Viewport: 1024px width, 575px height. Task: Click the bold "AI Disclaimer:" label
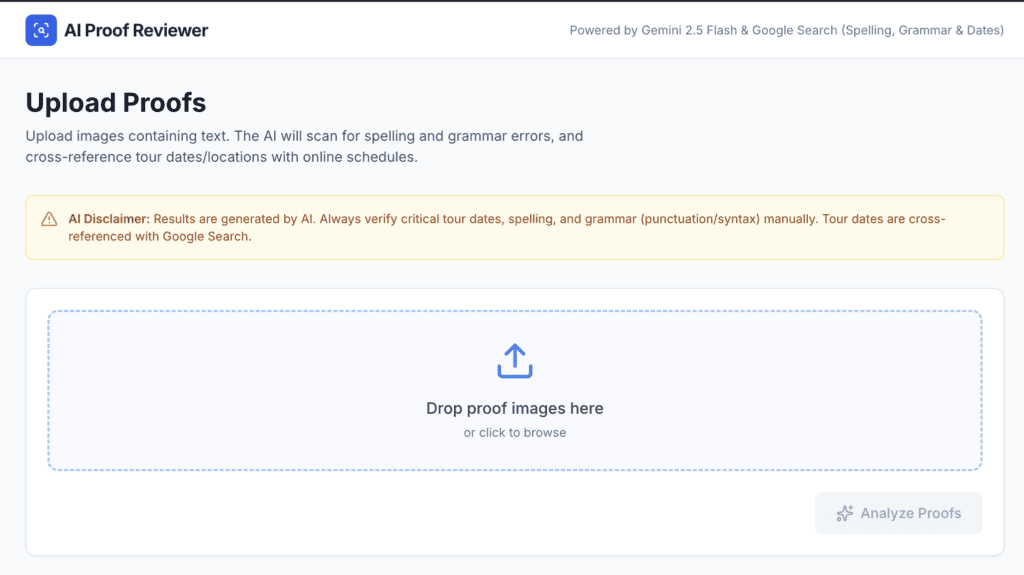[x=109, y=219]
